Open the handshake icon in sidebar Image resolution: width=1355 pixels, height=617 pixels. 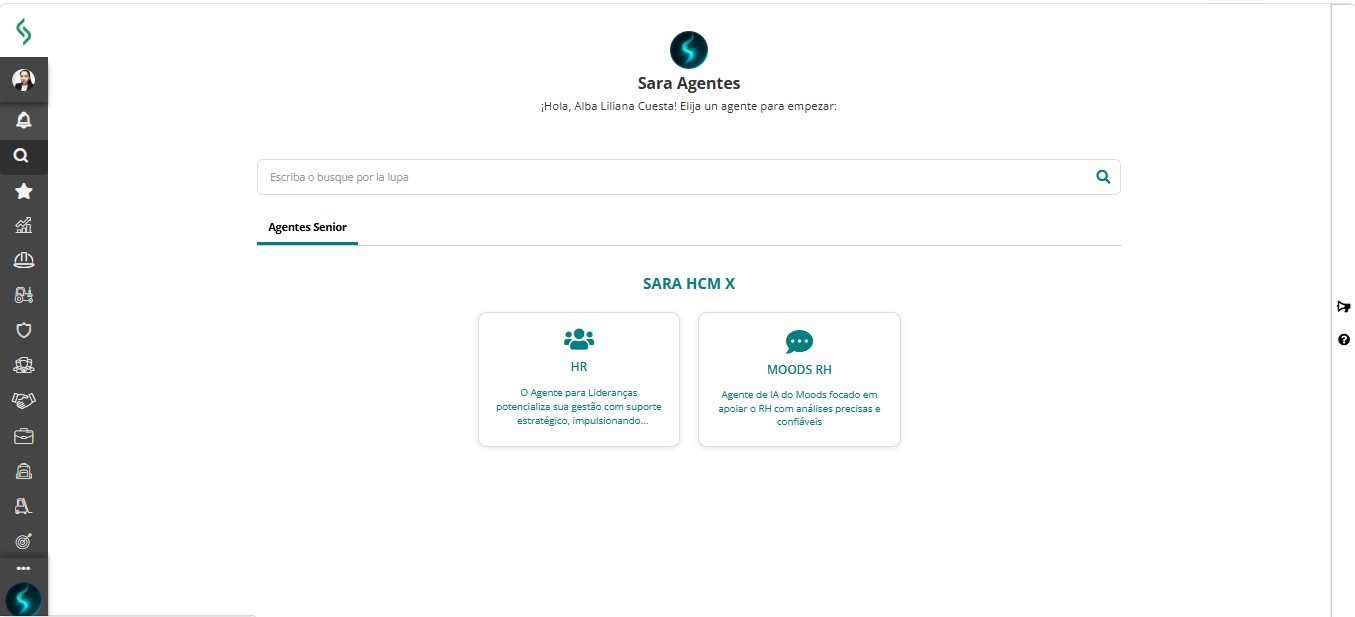[x=24, y=400]
